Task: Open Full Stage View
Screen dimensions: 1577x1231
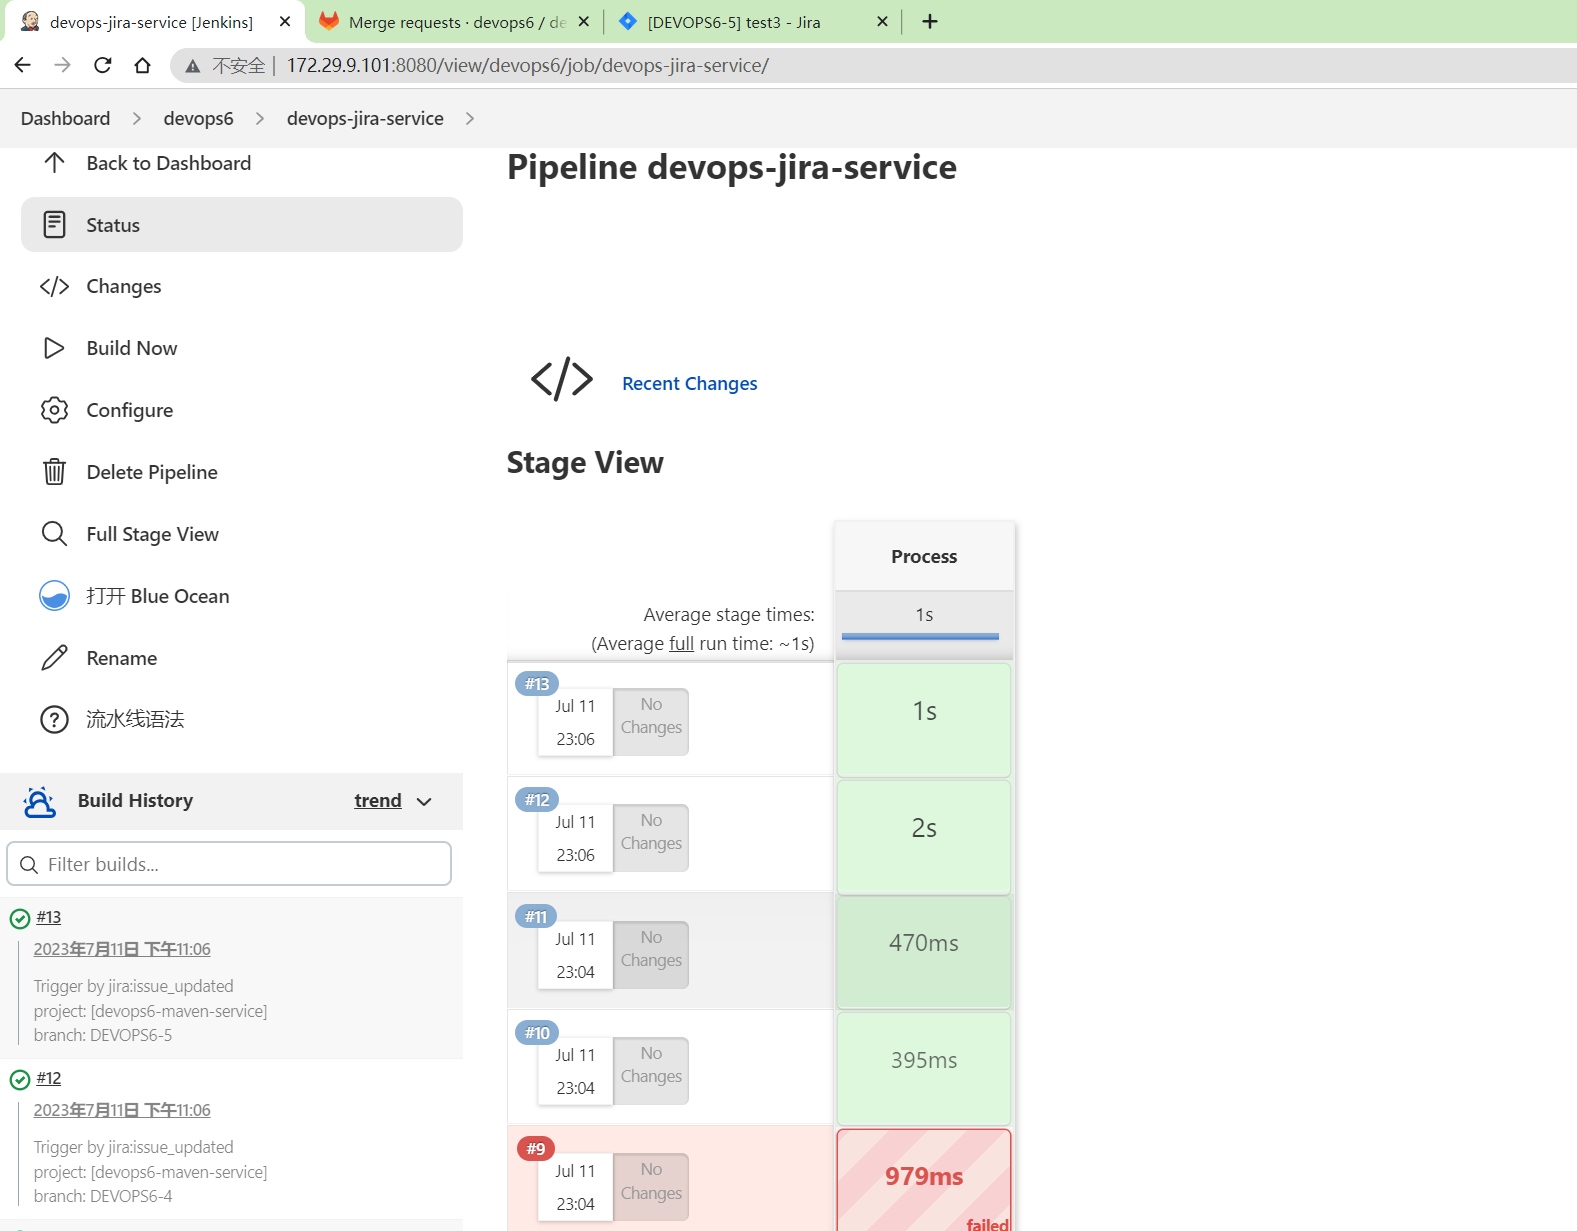Action: click(153, 534)
